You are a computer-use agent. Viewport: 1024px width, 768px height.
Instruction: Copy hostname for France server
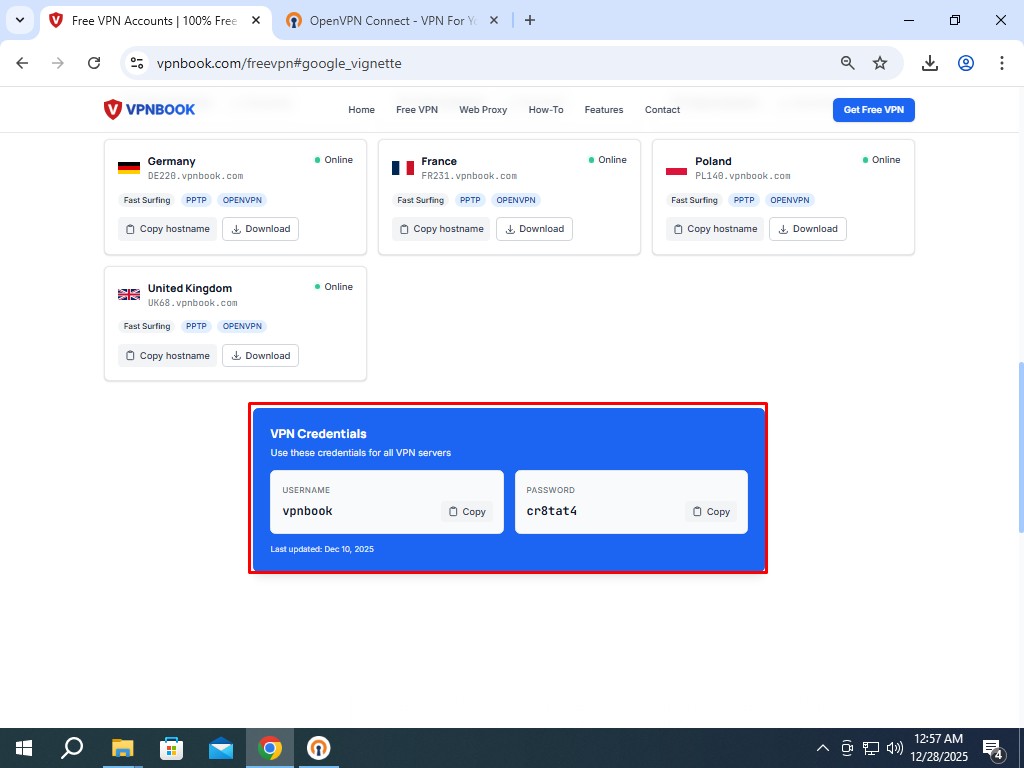click(441, 229)
